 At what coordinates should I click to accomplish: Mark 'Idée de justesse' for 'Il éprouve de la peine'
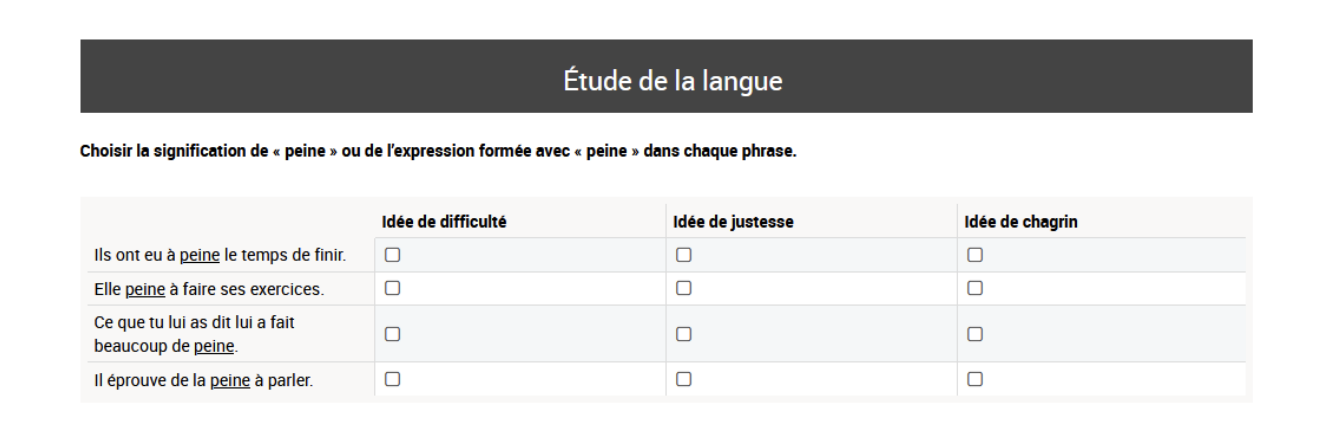coord(683,379)
